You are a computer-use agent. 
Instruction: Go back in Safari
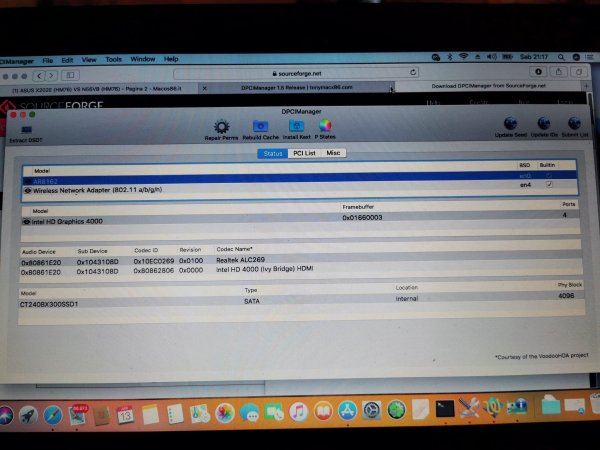click(39, 76)
